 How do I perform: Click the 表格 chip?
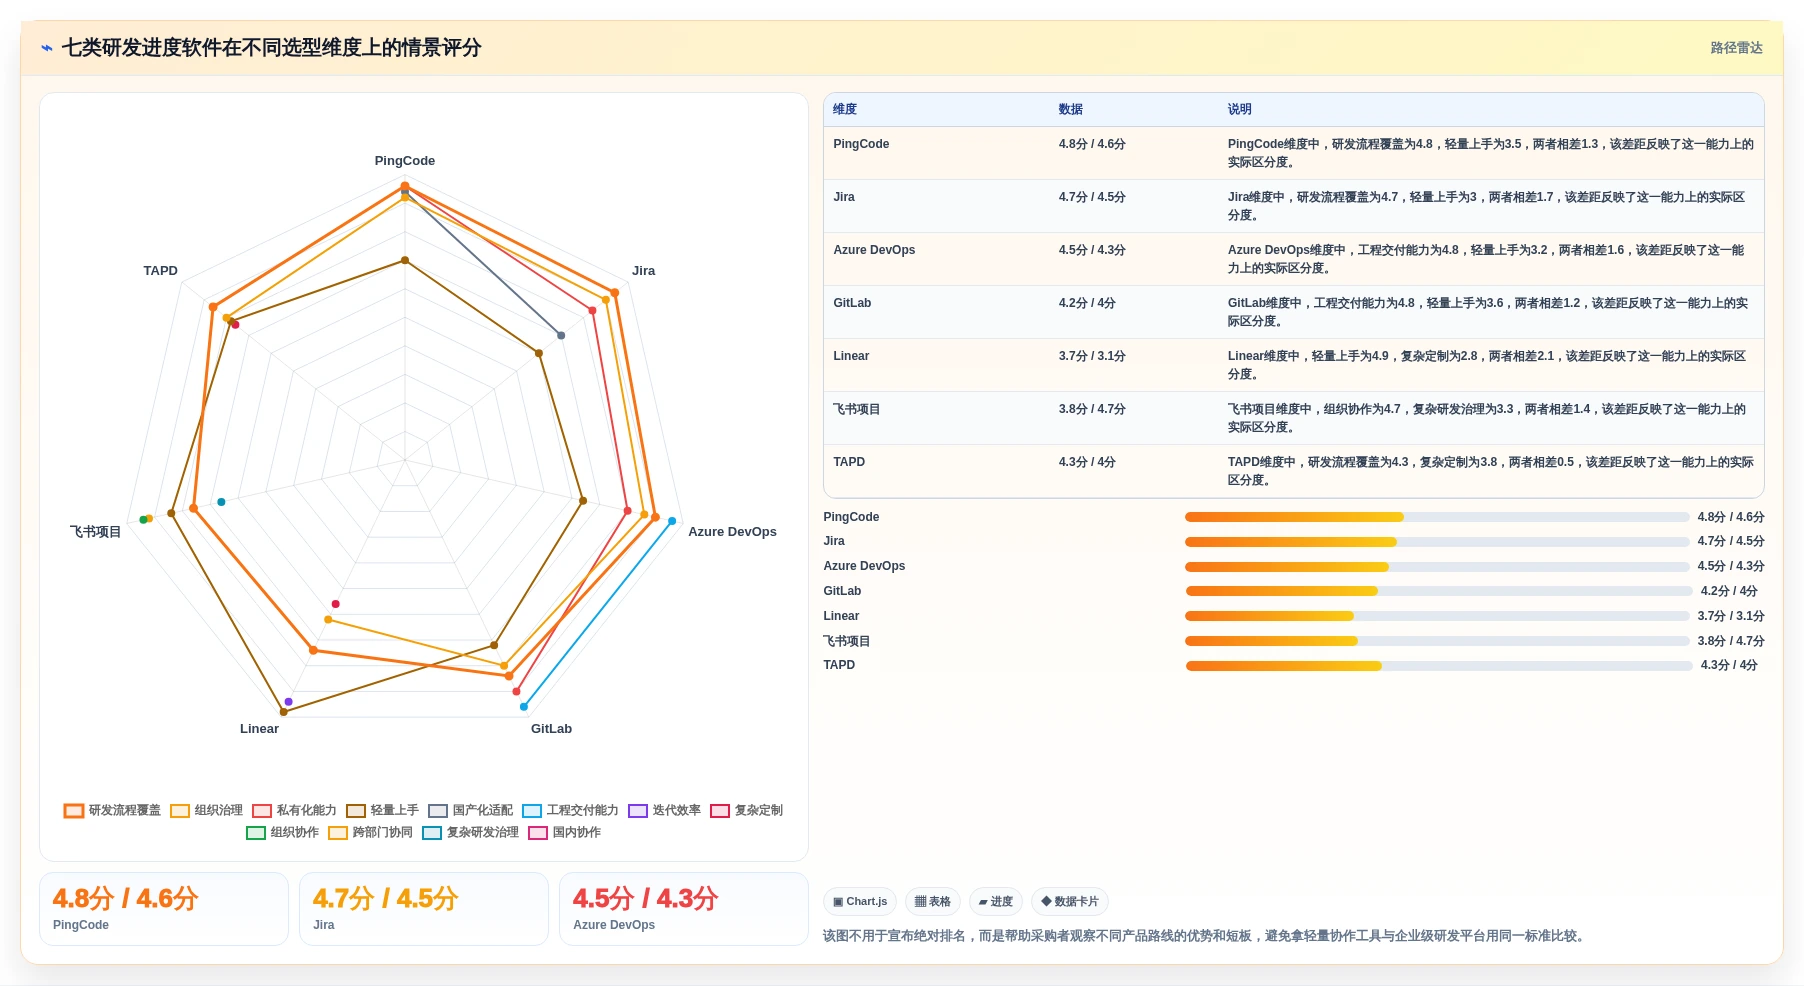[x=933, y=901]
